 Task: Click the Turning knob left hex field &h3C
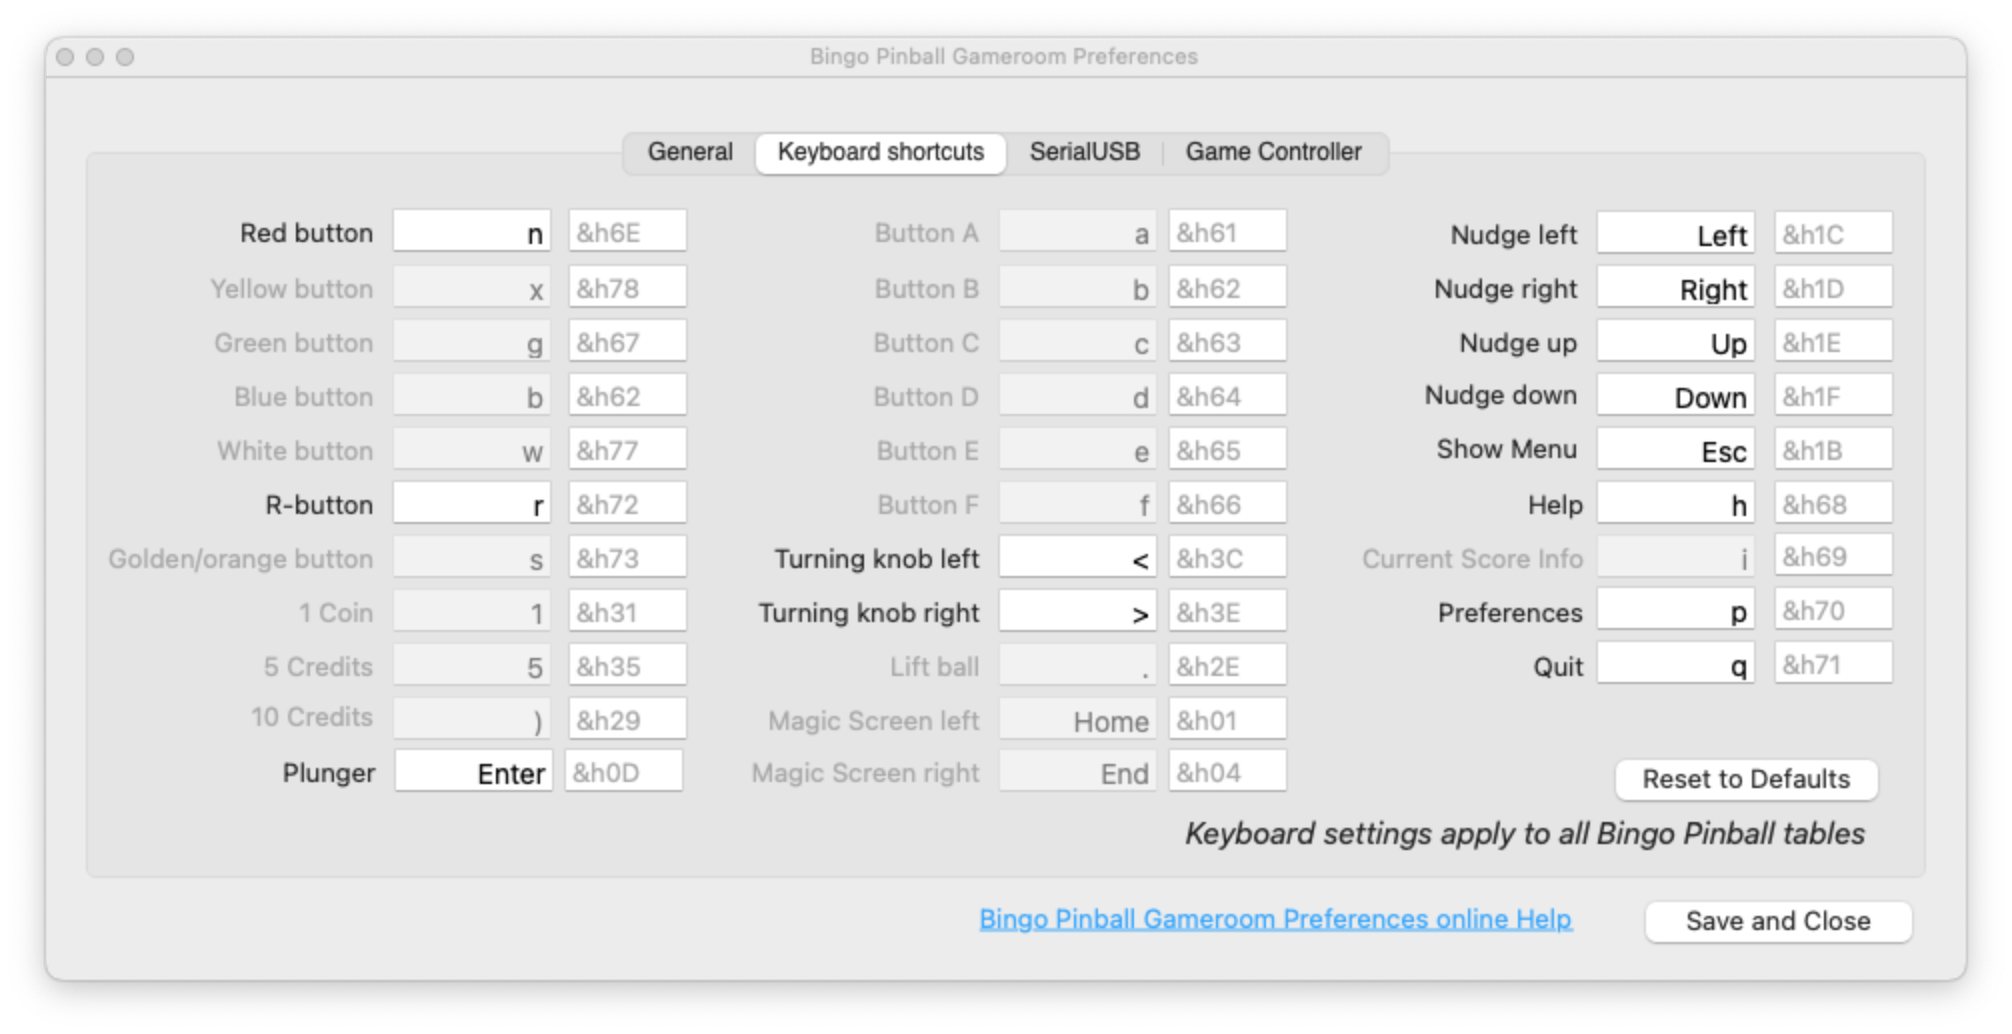point(1227,557)
